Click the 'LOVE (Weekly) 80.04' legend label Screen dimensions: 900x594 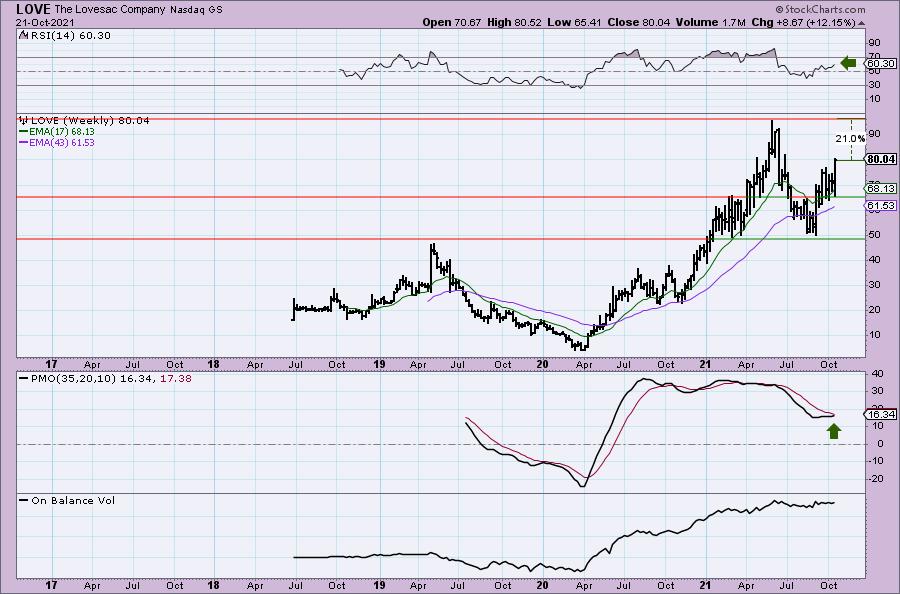coord(90,121)
